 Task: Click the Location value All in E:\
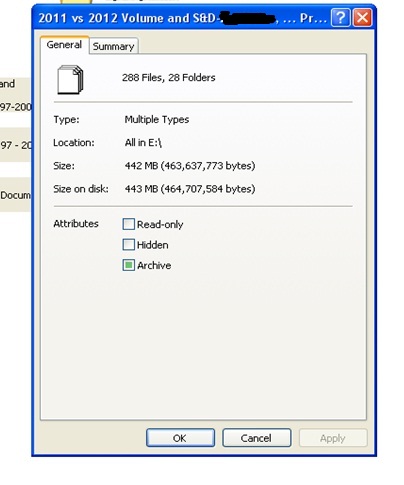143,143
